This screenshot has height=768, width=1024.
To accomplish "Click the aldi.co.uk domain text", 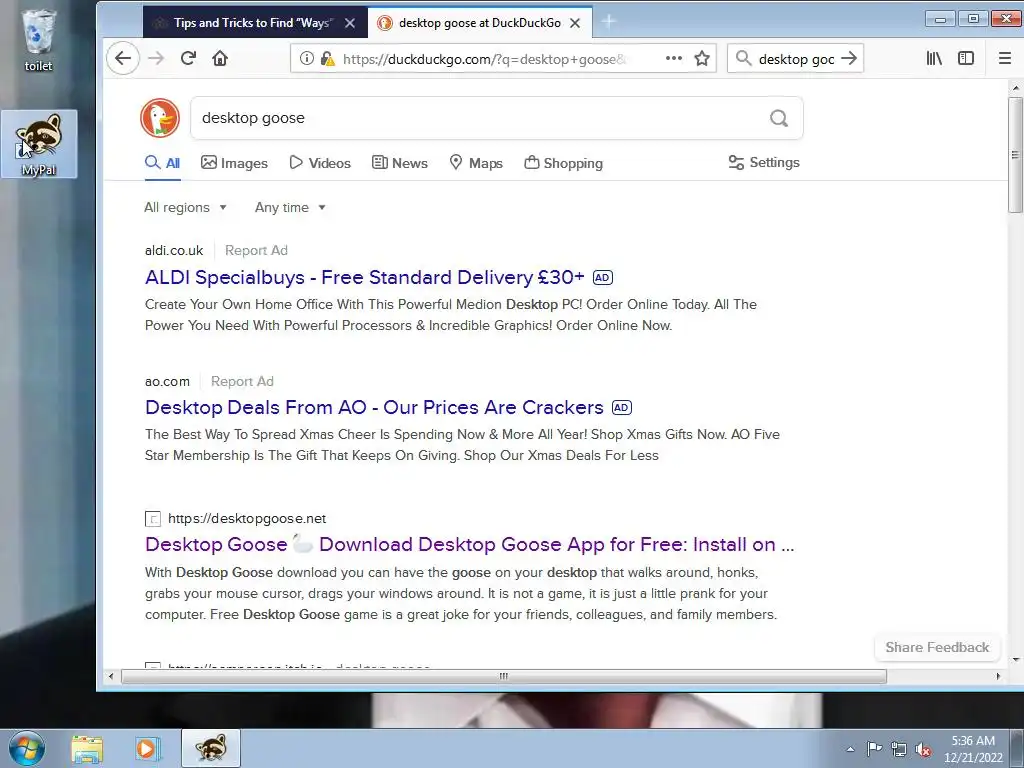I will pyautogui.click(x=174, y=250).
